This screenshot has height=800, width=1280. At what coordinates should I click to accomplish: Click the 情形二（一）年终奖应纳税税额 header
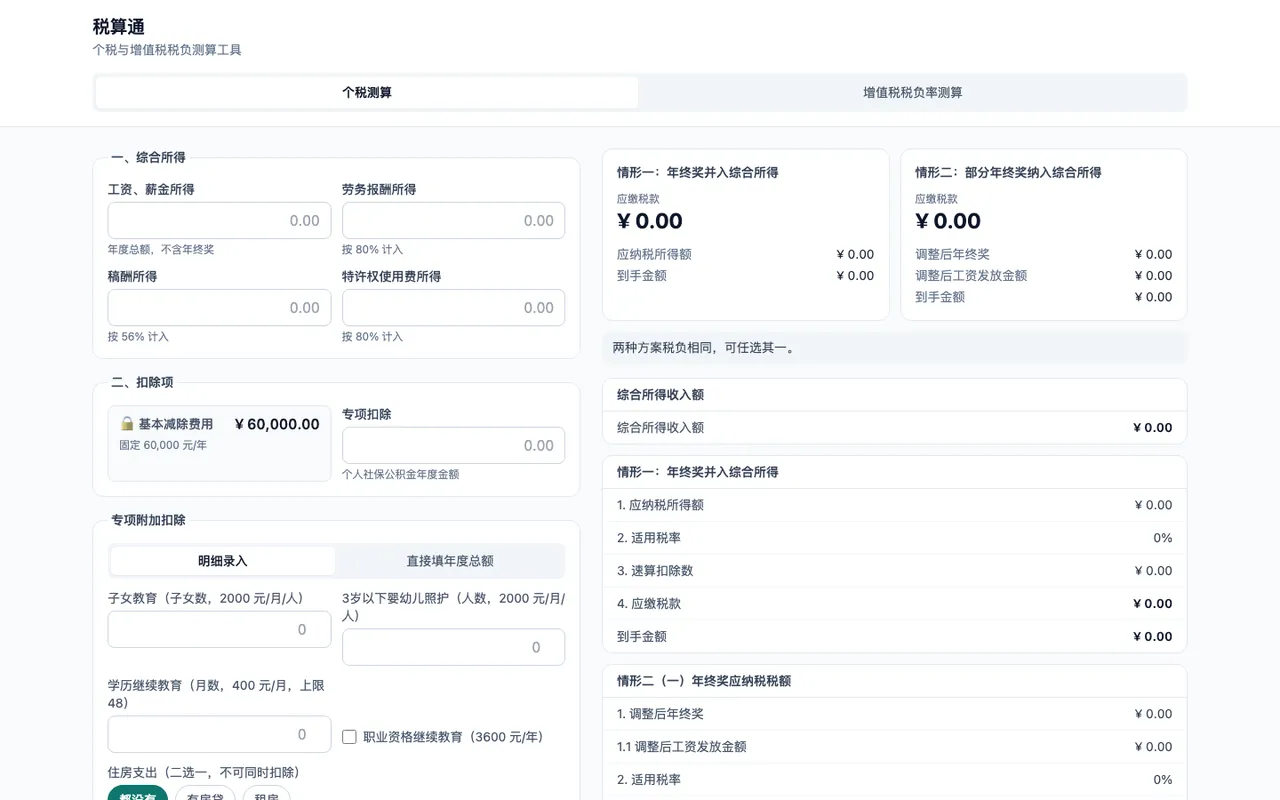pyautogui.click(x=895, y=681)
